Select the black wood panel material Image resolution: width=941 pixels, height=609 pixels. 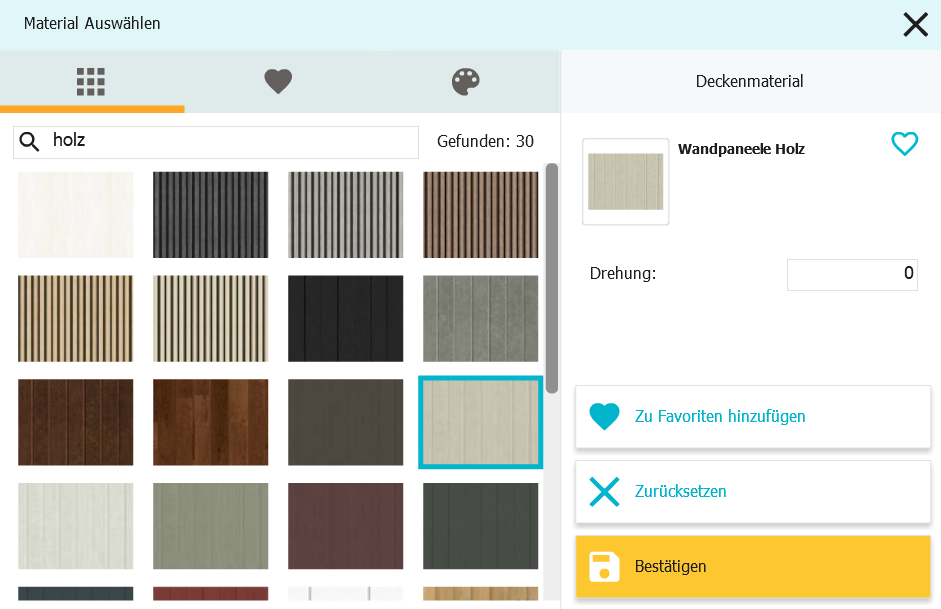click(346, 319)
